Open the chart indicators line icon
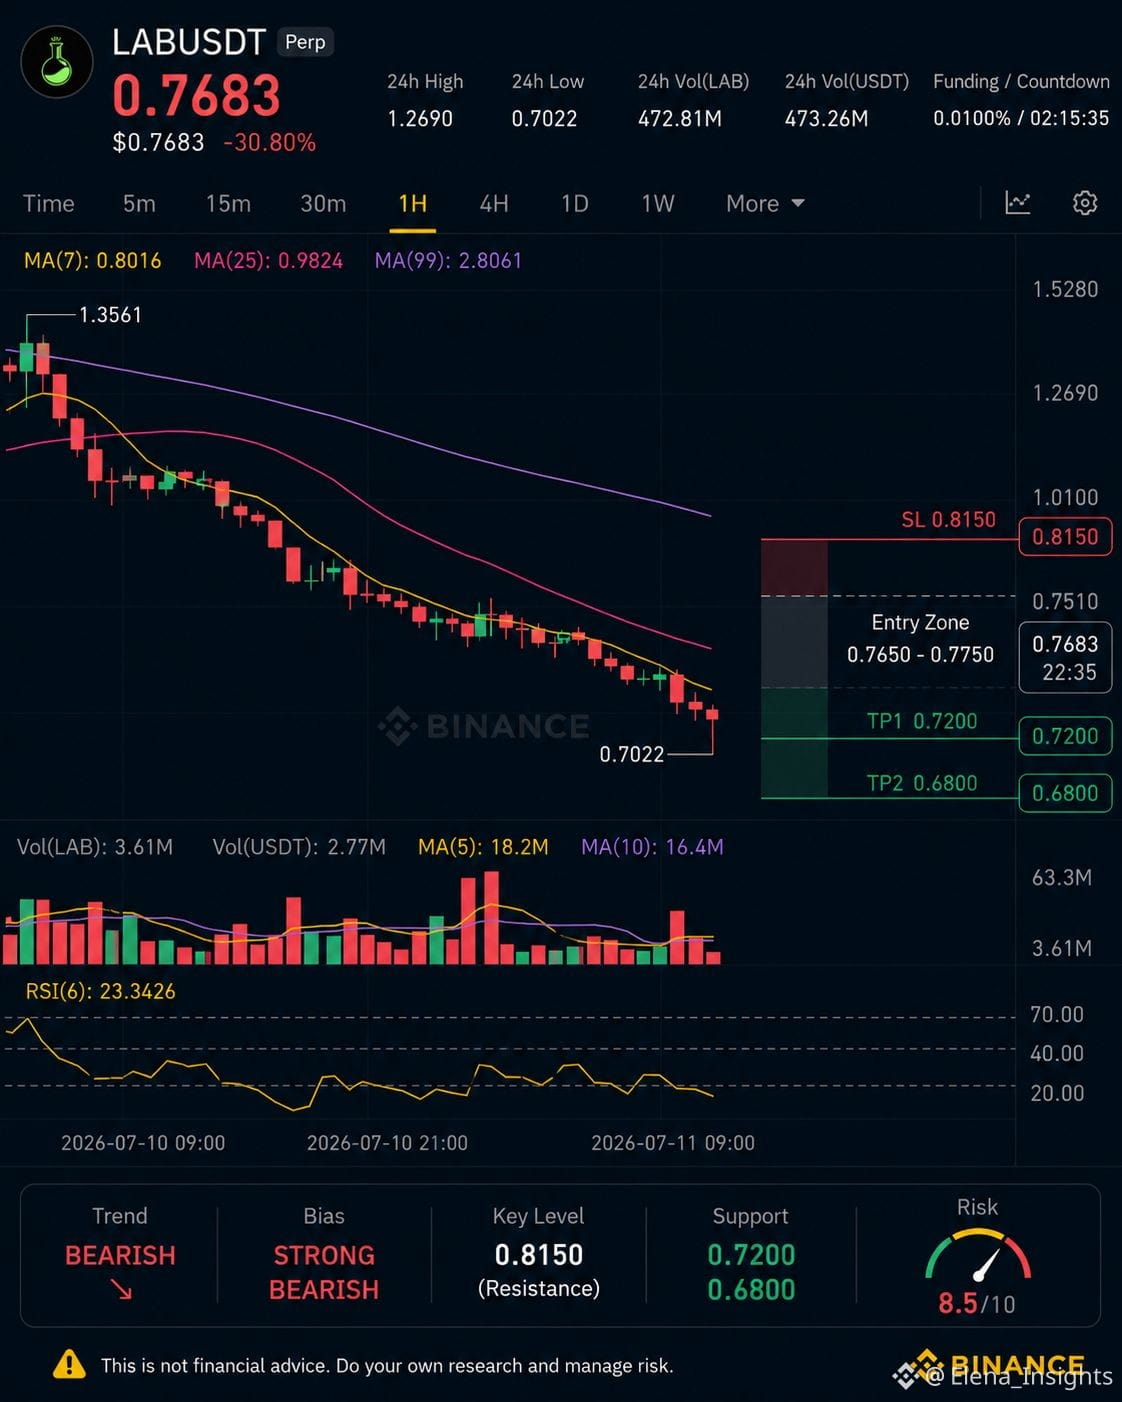1122x1402 pixels. click(x=1017, y=203)
